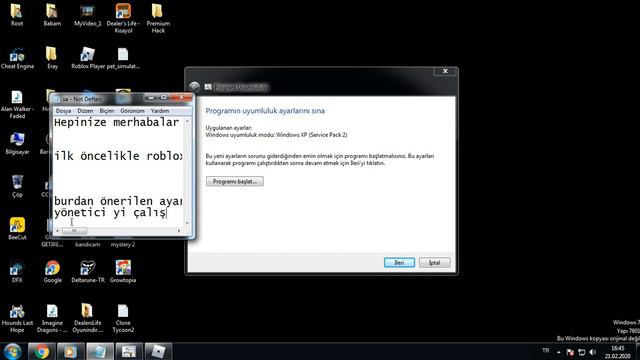Viewport: 640px width, 360px height.
Task: Launch Cheat Engine from desktop
Action: 17,58
